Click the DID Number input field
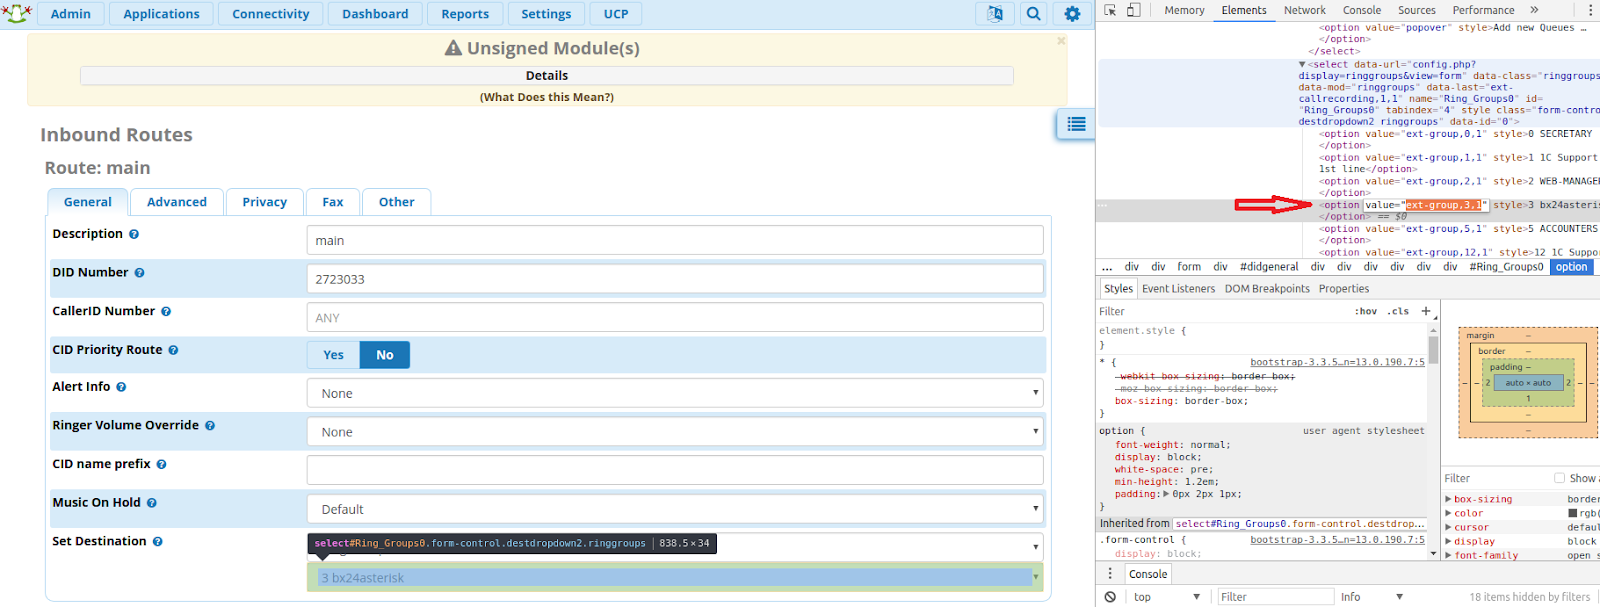The image size is (1600, 607). pos(675,279)
